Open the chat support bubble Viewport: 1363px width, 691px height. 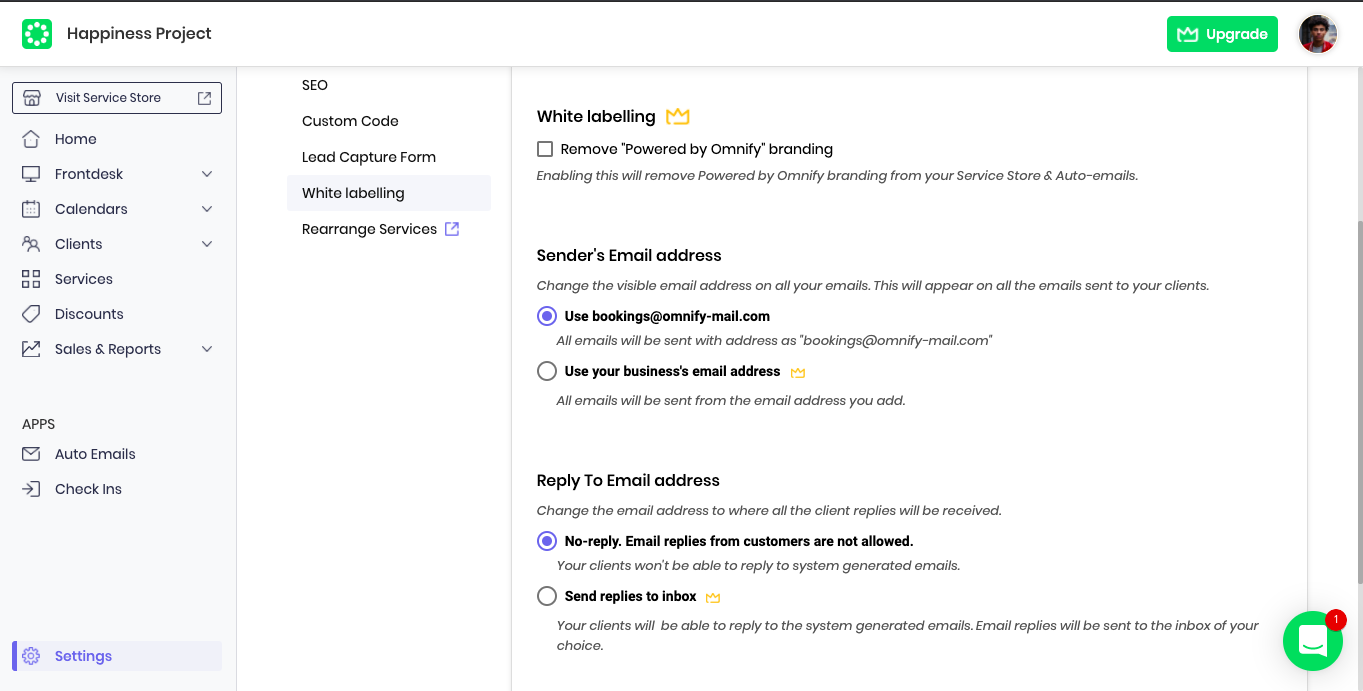coord(1312,641)
